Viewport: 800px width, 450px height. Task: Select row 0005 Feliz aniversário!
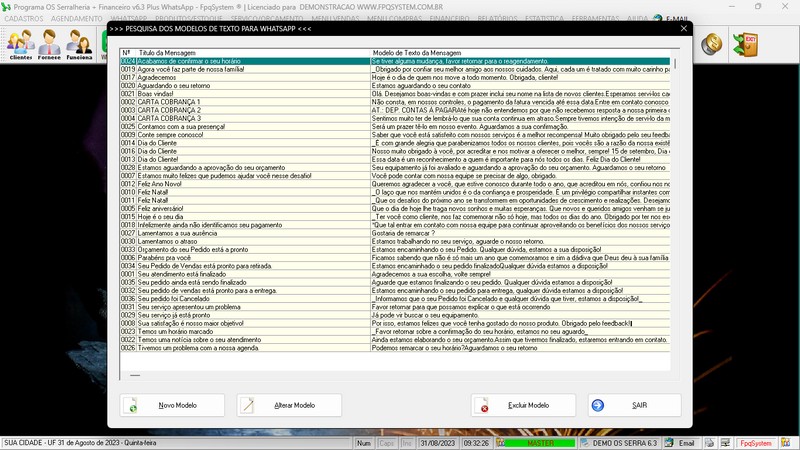395,209
